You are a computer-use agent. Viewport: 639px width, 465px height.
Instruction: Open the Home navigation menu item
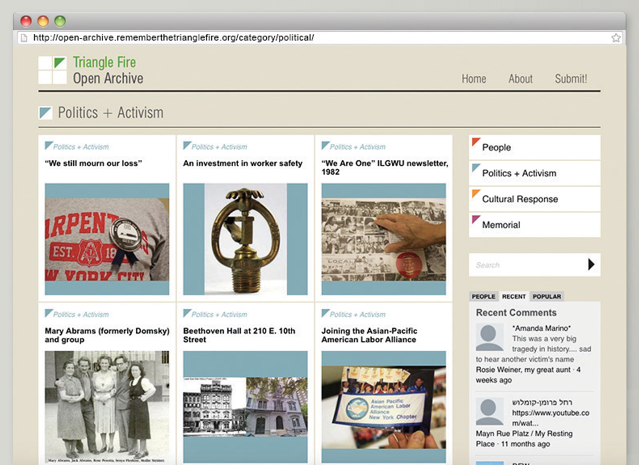[473, 79]
